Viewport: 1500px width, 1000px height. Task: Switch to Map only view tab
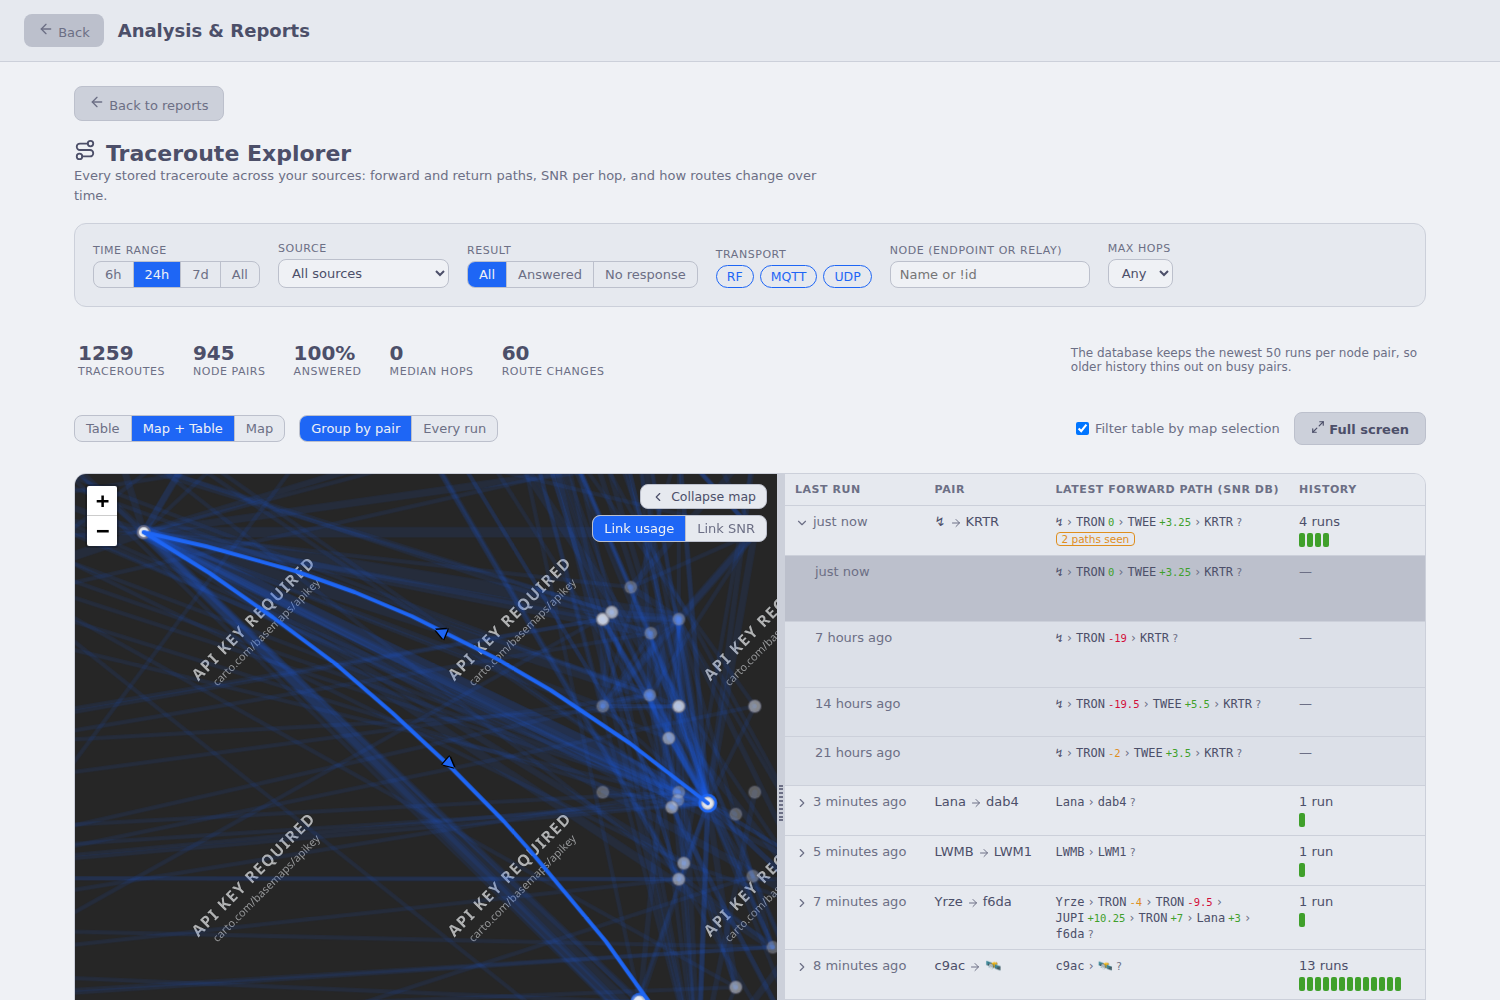[x=259, y=429]
